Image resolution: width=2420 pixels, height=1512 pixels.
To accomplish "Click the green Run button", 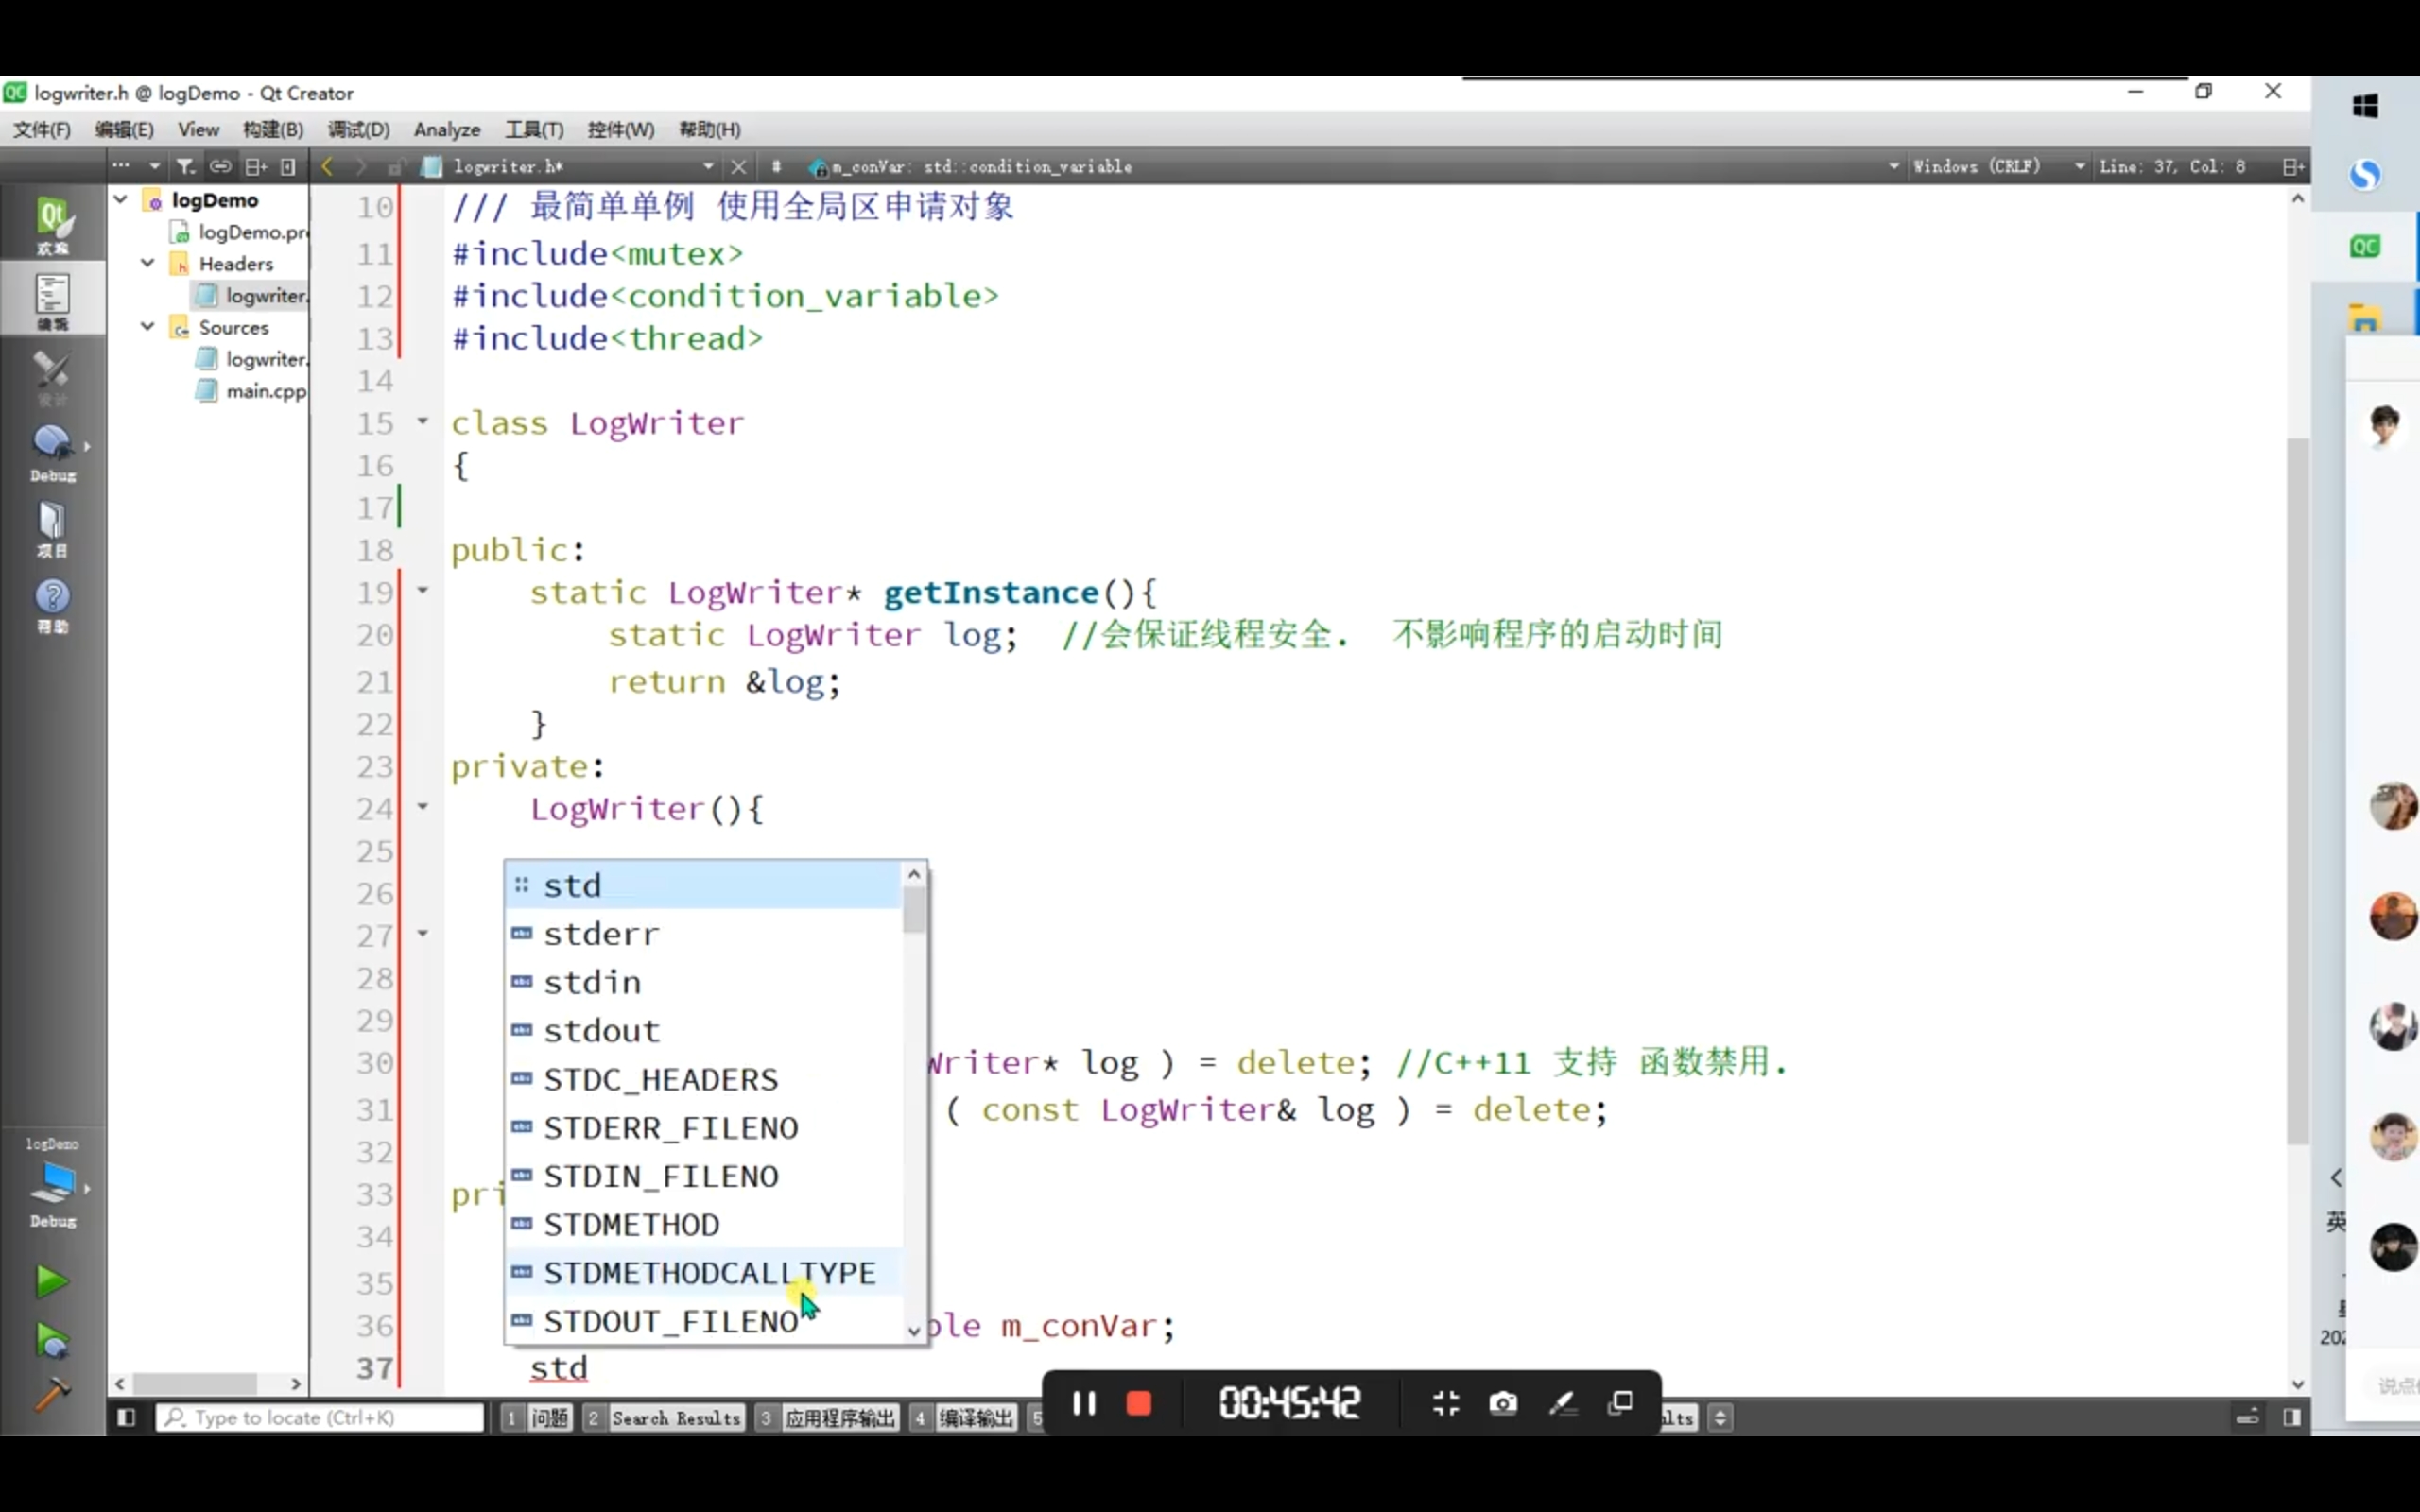I will (51, 1281).
